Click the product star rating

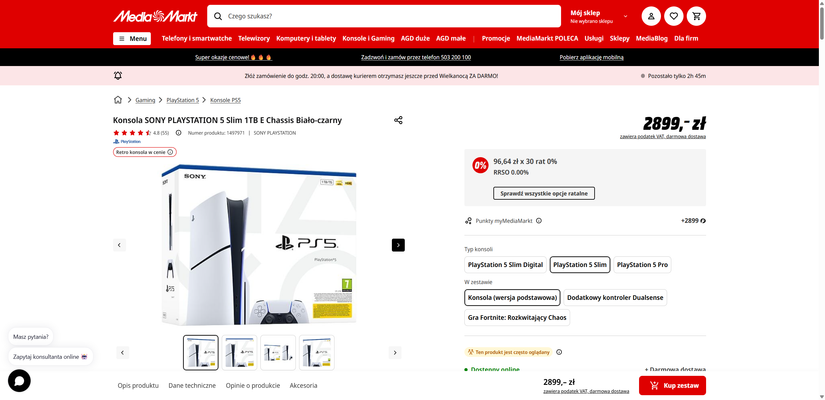(x=132, y=133)
